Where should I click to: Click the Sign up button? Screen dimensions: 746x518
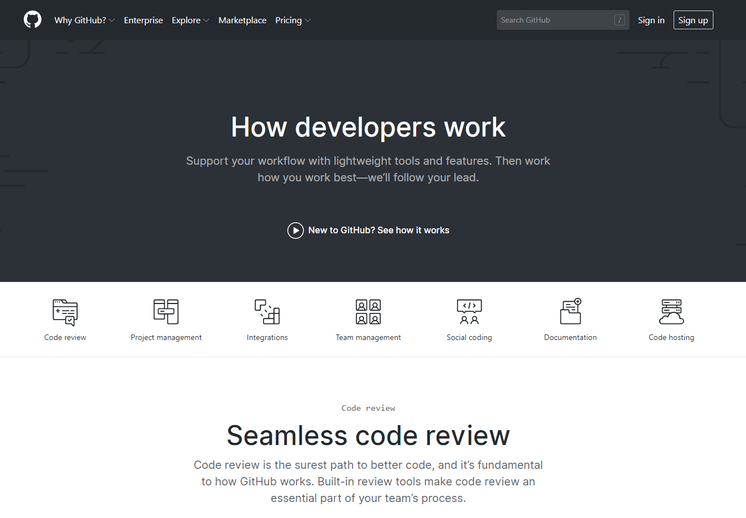click(x=693, y=20)
